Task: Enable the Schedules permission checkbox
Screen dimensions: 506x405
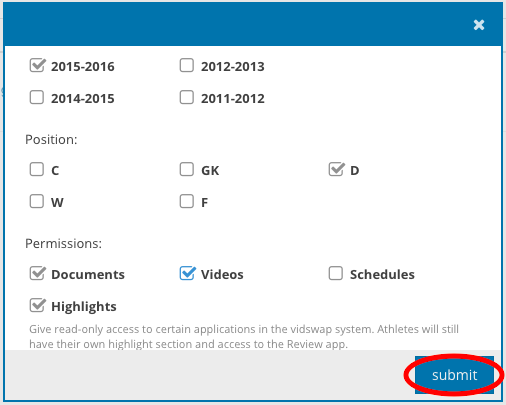Action: tap(336, 273)
